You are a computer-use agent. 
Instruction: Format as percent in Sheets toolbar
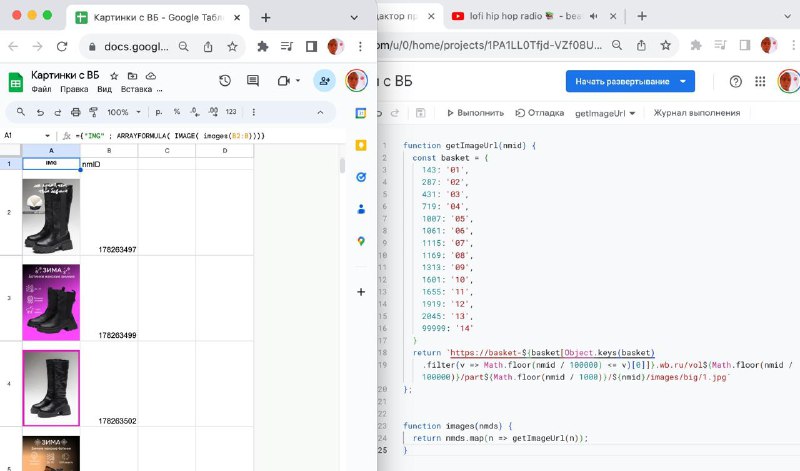[177, 112]
